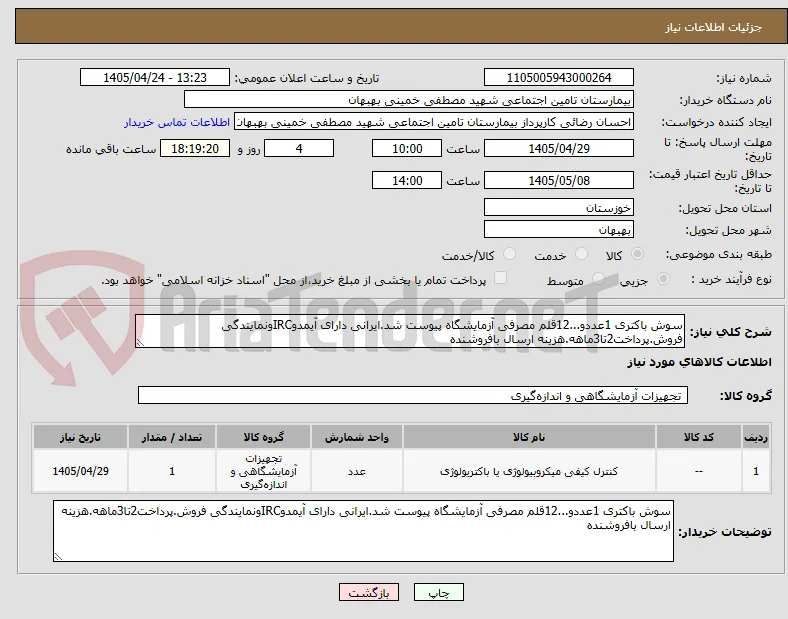Click the need date cell 1405/04/29 in table
The image size is (788, 619).
[80, 471]
